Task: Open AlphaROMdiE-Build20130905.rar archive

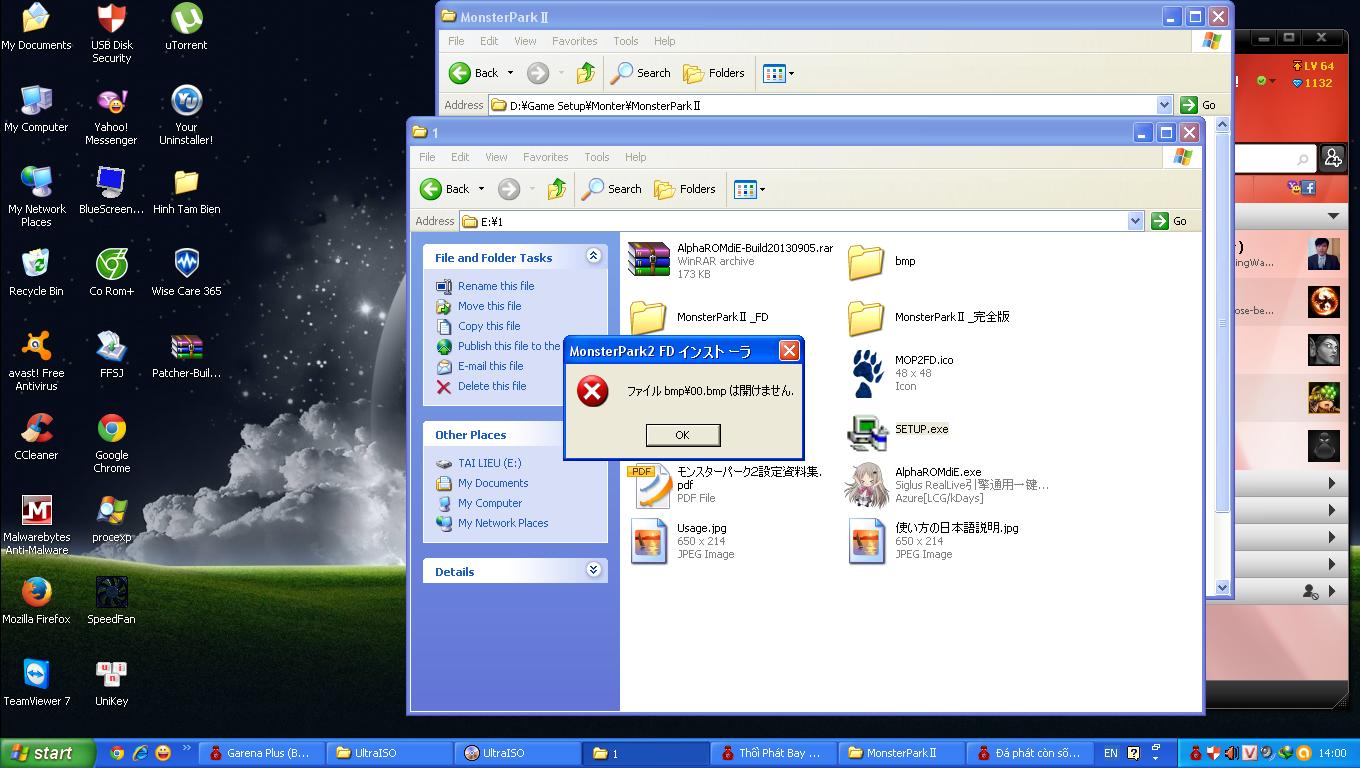Action: tap(648, 260)
